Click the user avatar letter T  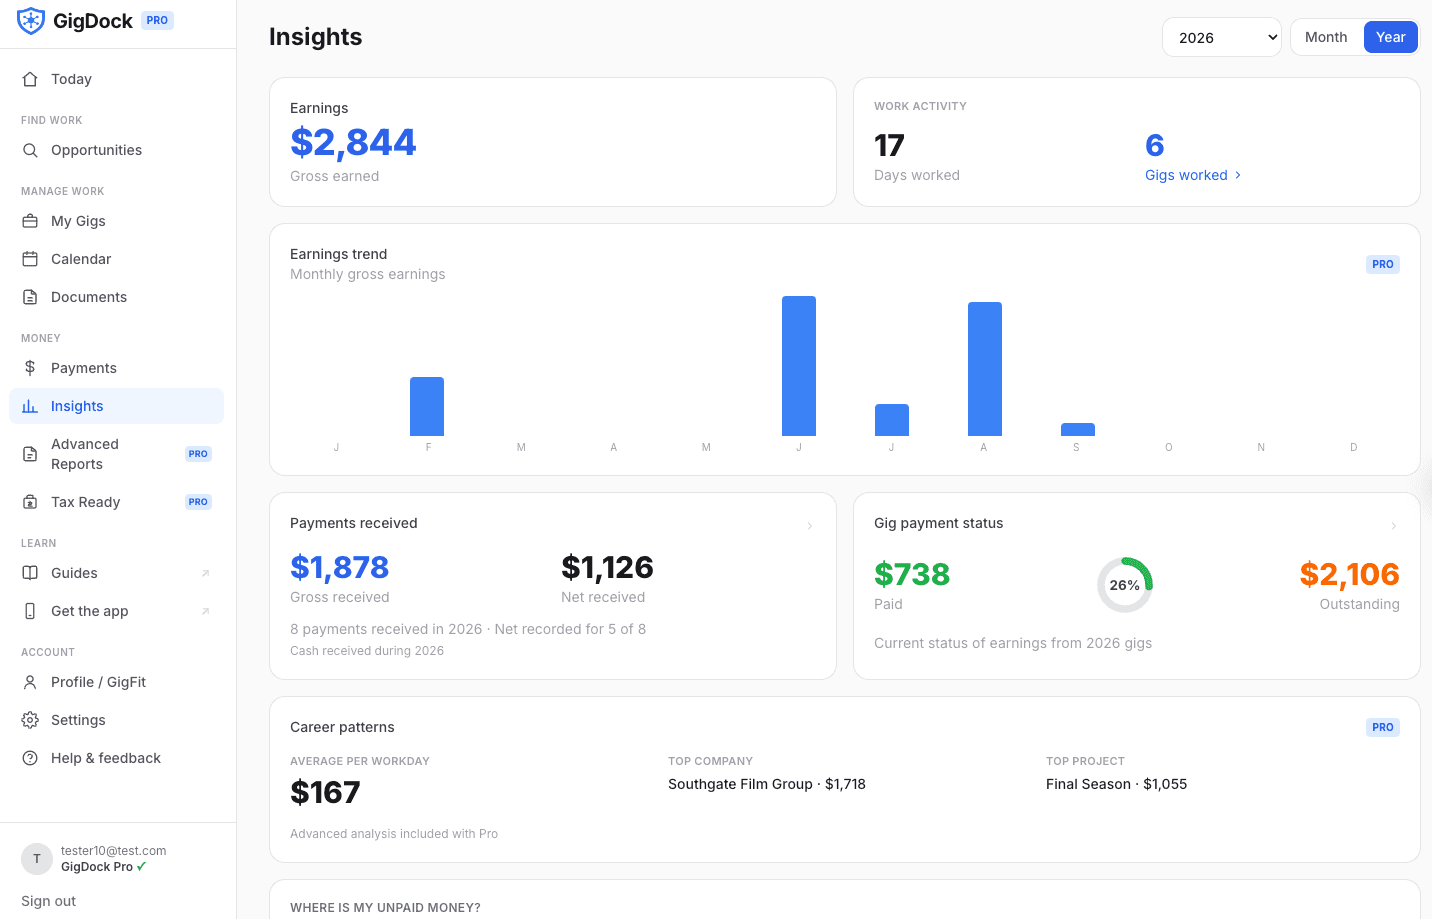pyautogui.click(x=37, y=859)
